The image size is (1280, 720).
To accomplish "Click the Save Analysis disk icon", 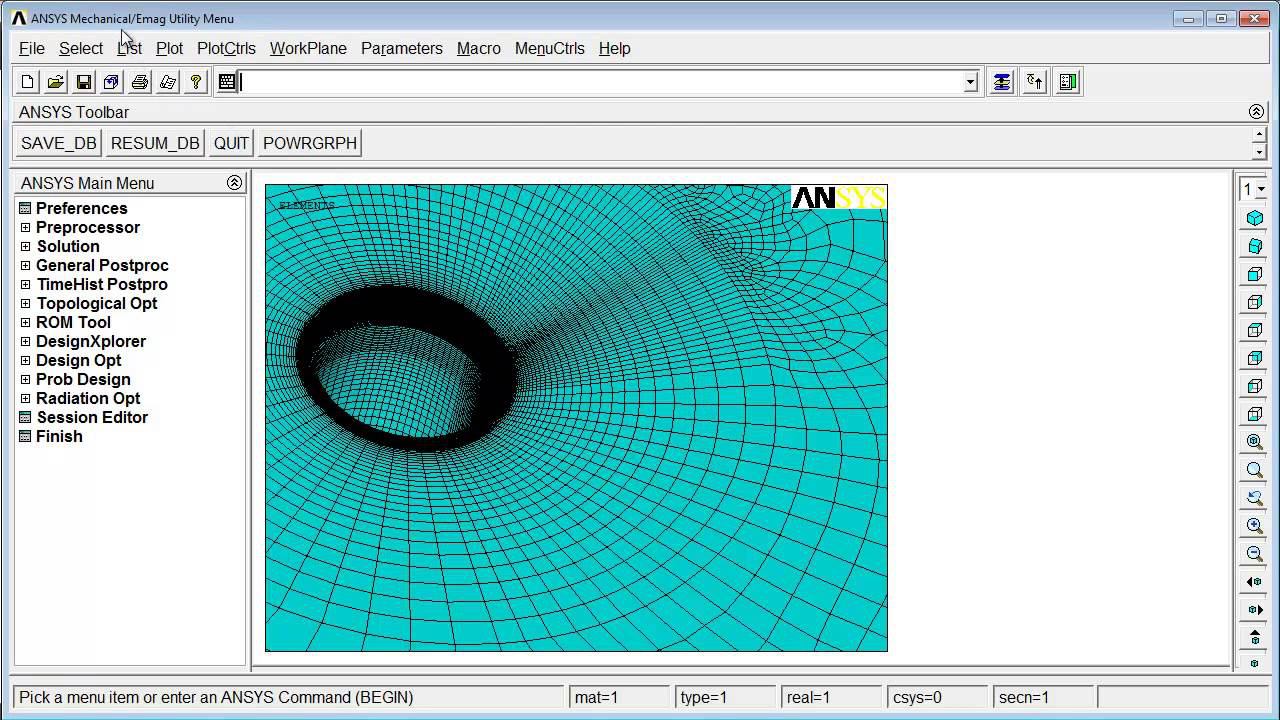I will pyautogui.click(x=84, y=82).
